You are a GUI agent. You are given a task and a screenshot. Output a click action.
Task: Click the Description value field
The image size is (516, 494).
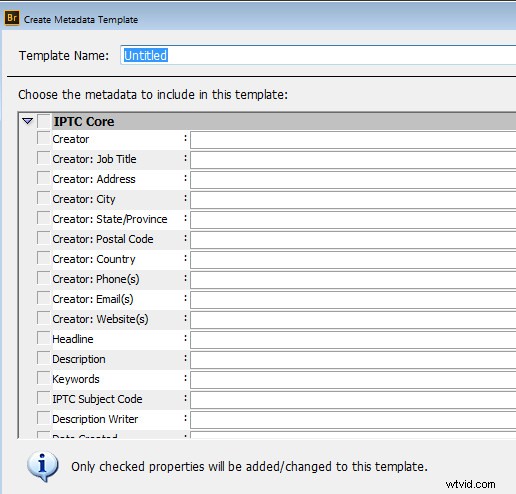[353, 360]
